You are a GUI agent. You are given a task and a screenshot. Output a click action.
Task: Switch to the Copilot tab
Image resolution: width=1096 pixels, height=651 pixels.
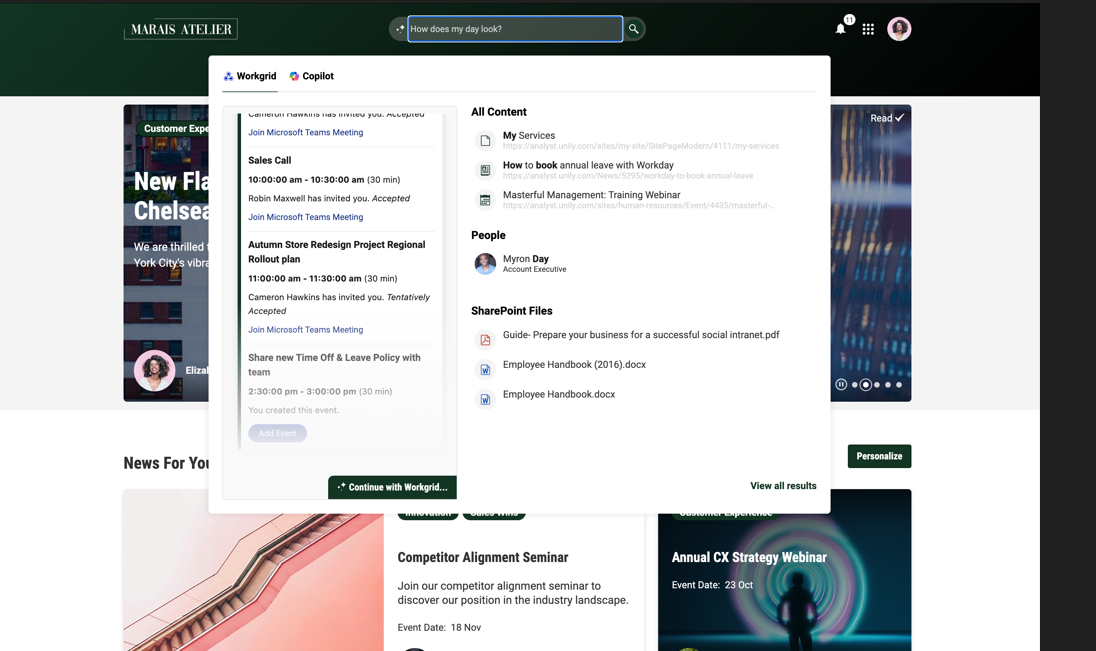(x=311, y=76)
